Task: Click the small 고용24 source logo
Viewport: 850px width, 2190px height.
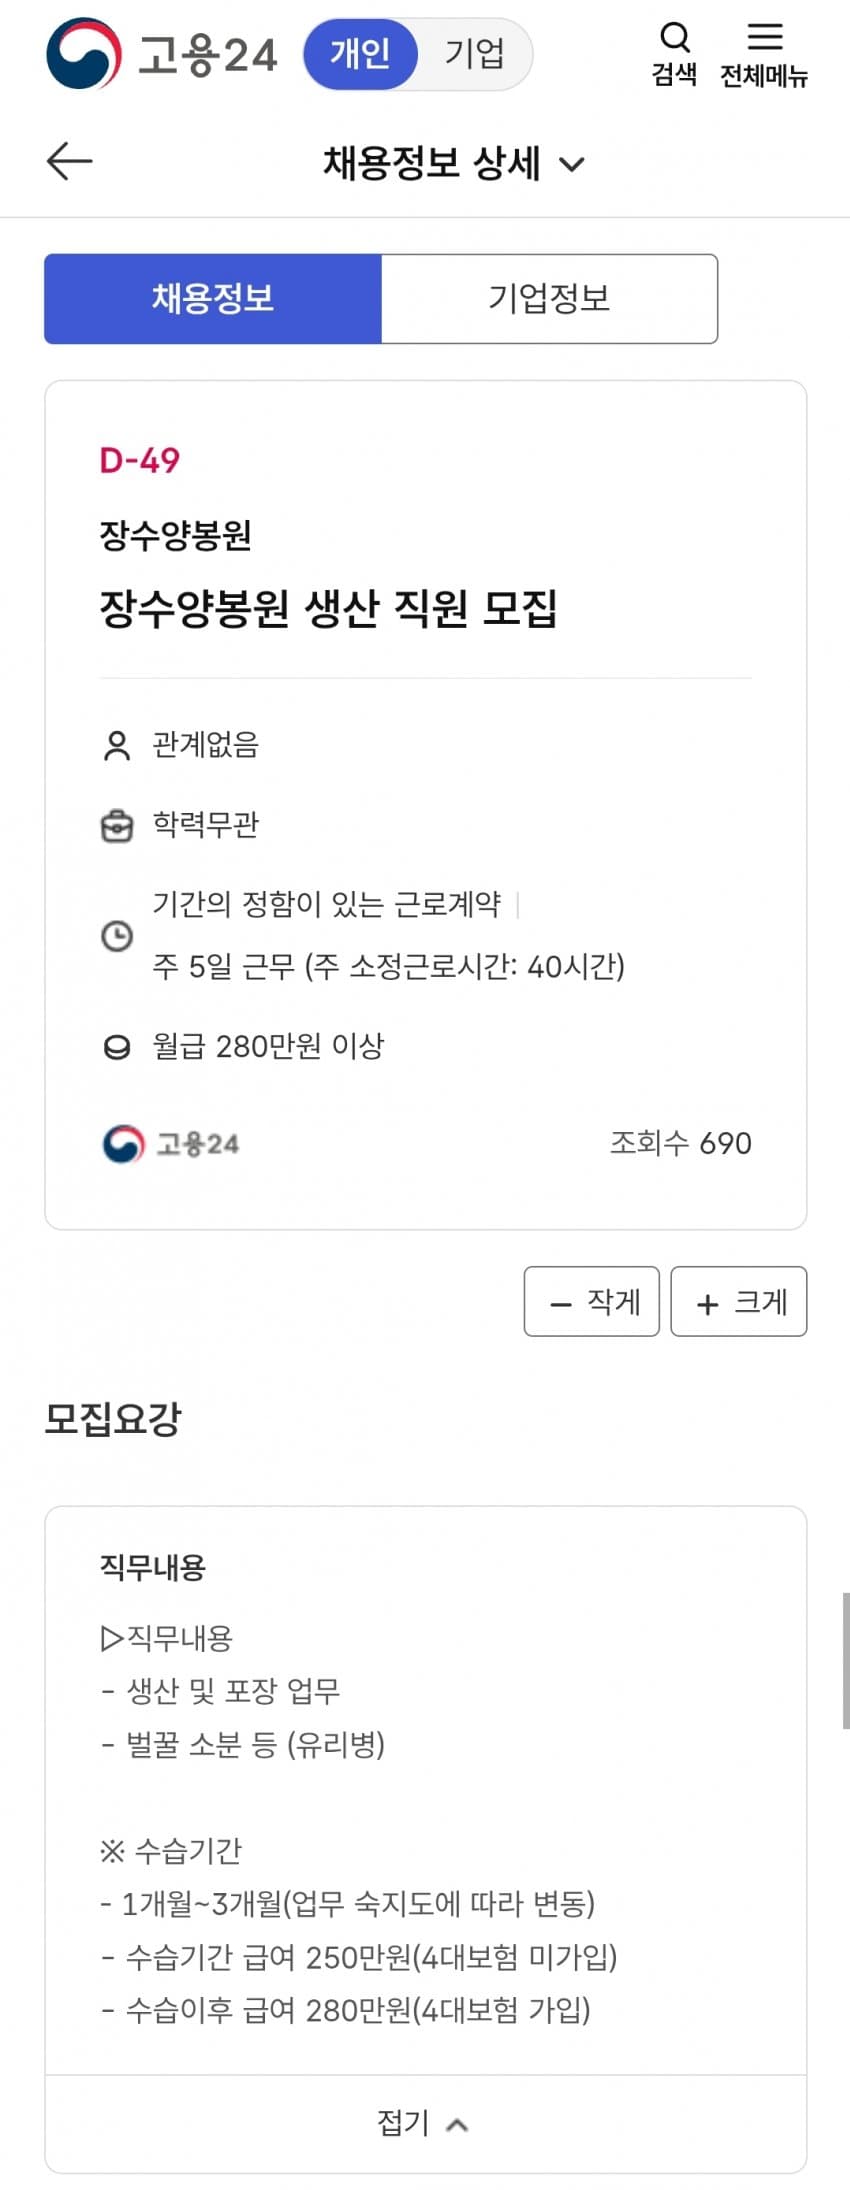Action: click(171, 1143)
